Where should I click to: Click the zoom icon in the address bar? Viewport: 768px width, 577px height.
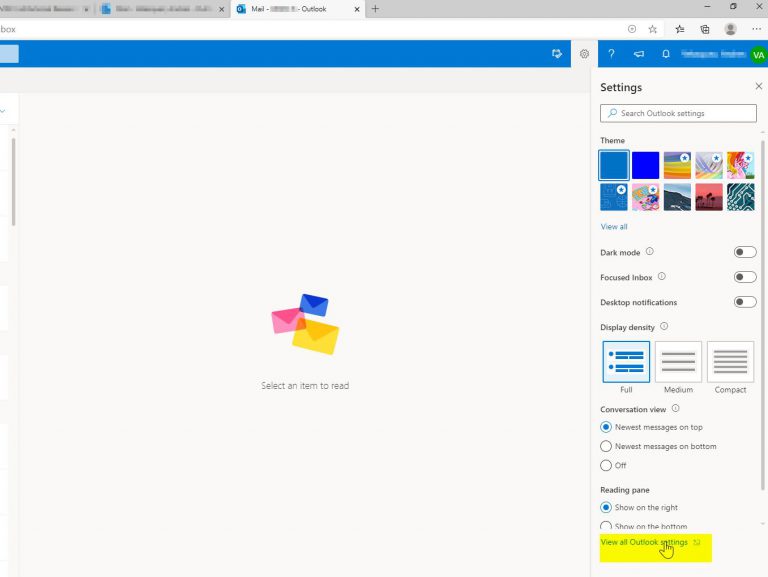(x=632, y=29)
